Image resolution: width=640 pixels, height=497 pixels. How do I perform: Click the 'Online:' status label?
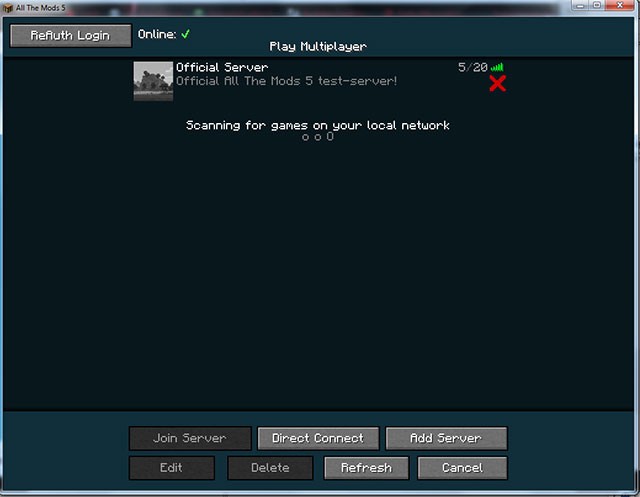coord(157,34)
